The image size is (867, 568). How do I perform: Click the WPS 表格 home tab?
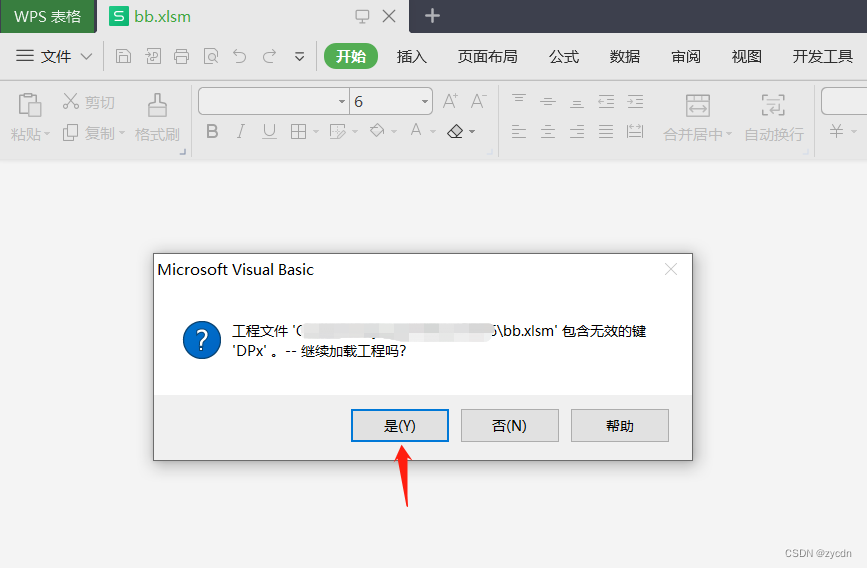coord(48,17)
